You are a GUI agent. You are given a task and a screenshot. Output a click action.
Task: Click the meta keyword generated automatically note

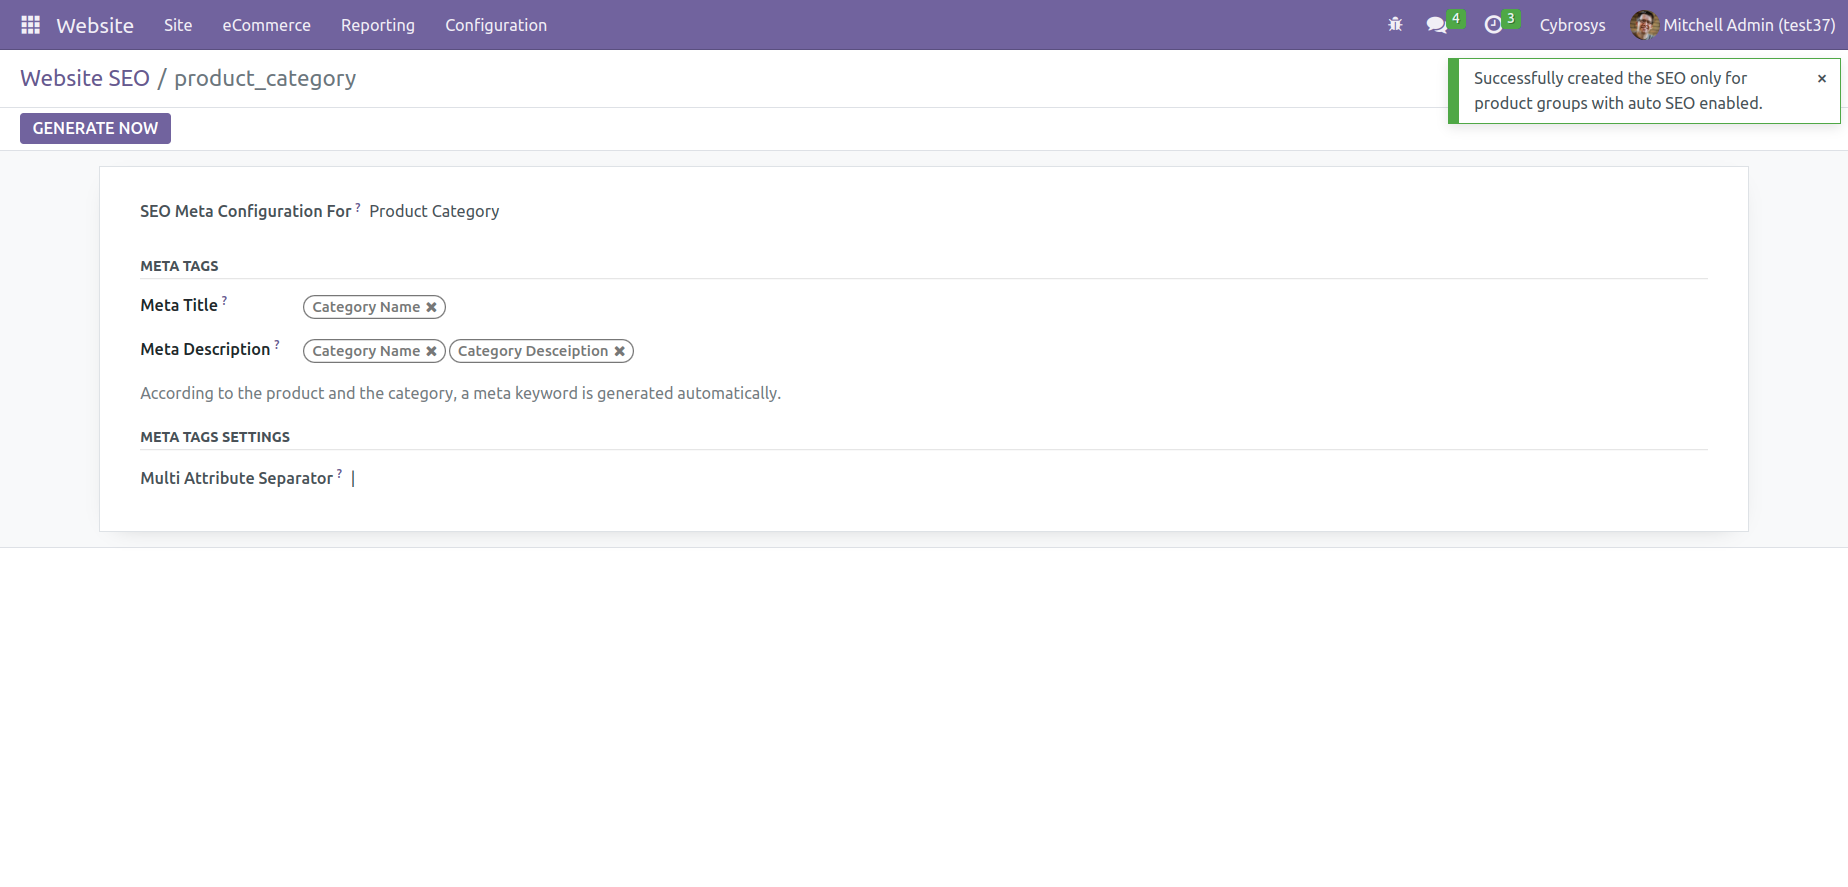[x=460, y=393]
